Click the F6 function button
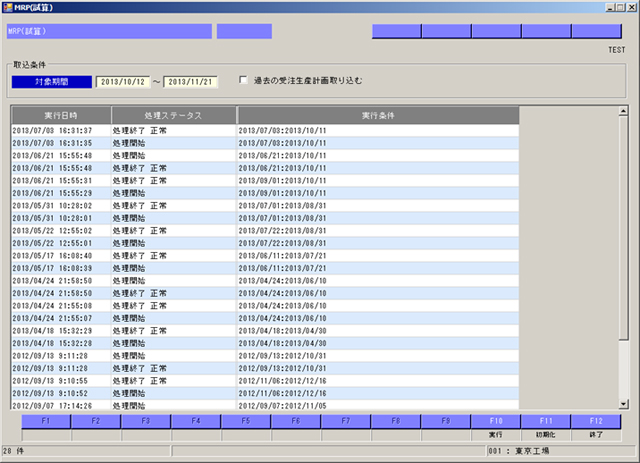This screenshot has height=463, width=640. [x=296, y=421]
